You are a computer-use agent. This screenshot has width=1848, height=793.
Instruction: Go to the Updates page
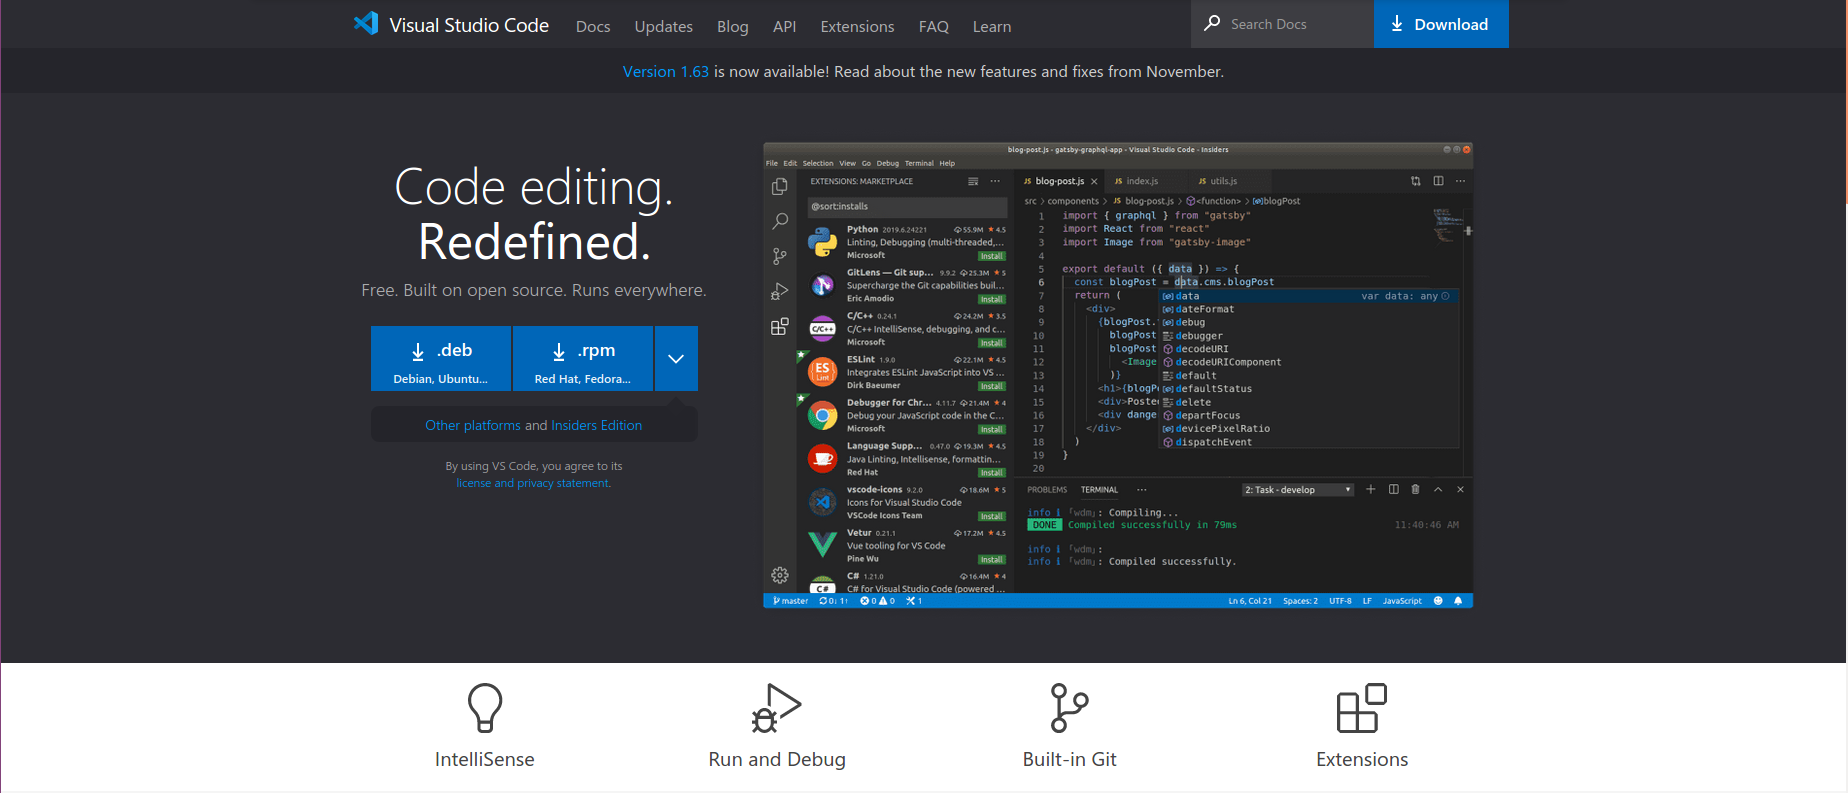click(663, 27)
